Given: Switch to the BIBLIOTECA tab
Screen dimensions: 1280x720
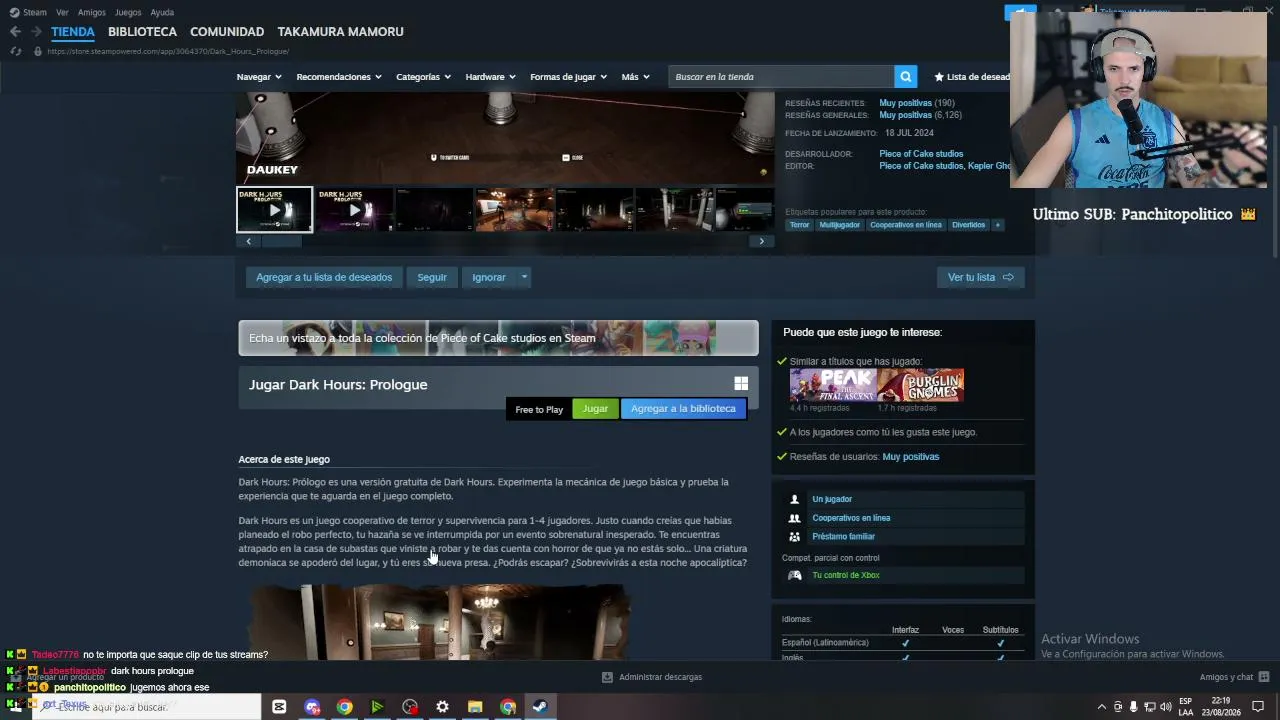Looking at the screenshot, I should click(142, 32).
